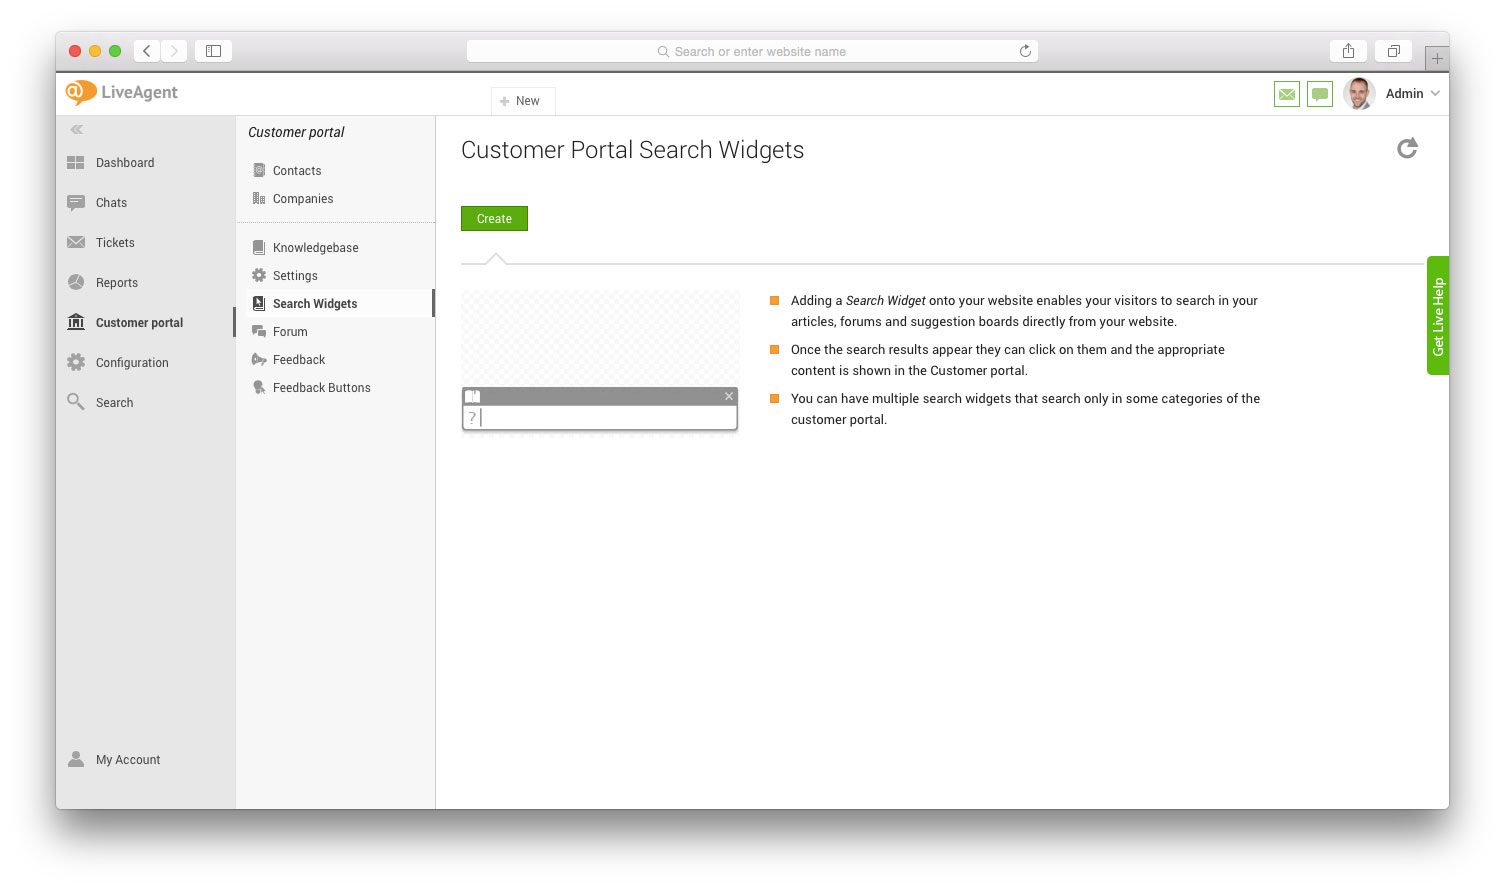
Task: Click the search widget preview input
Action: pos(600,418)
